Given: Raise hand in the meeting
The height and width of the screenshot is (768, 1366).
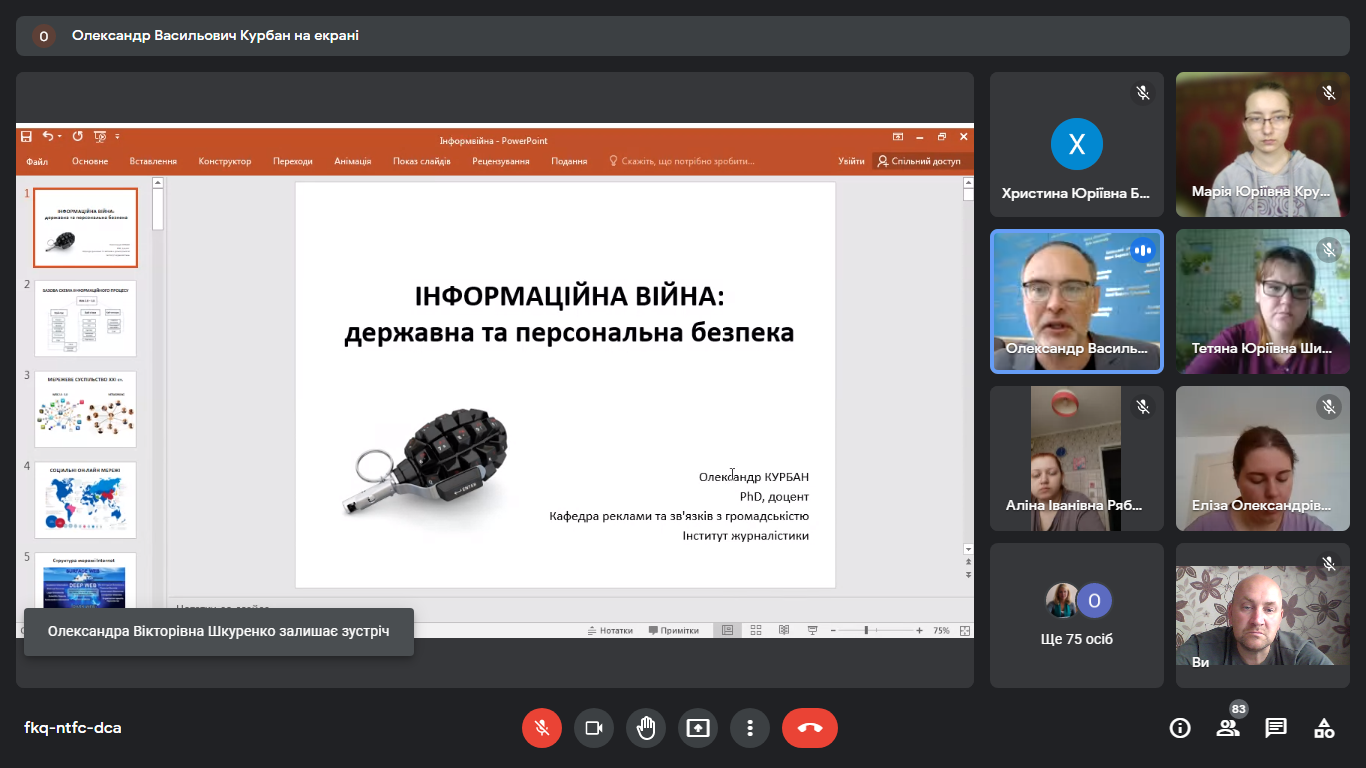Looking at the screenshot, I should click(646, 728).
